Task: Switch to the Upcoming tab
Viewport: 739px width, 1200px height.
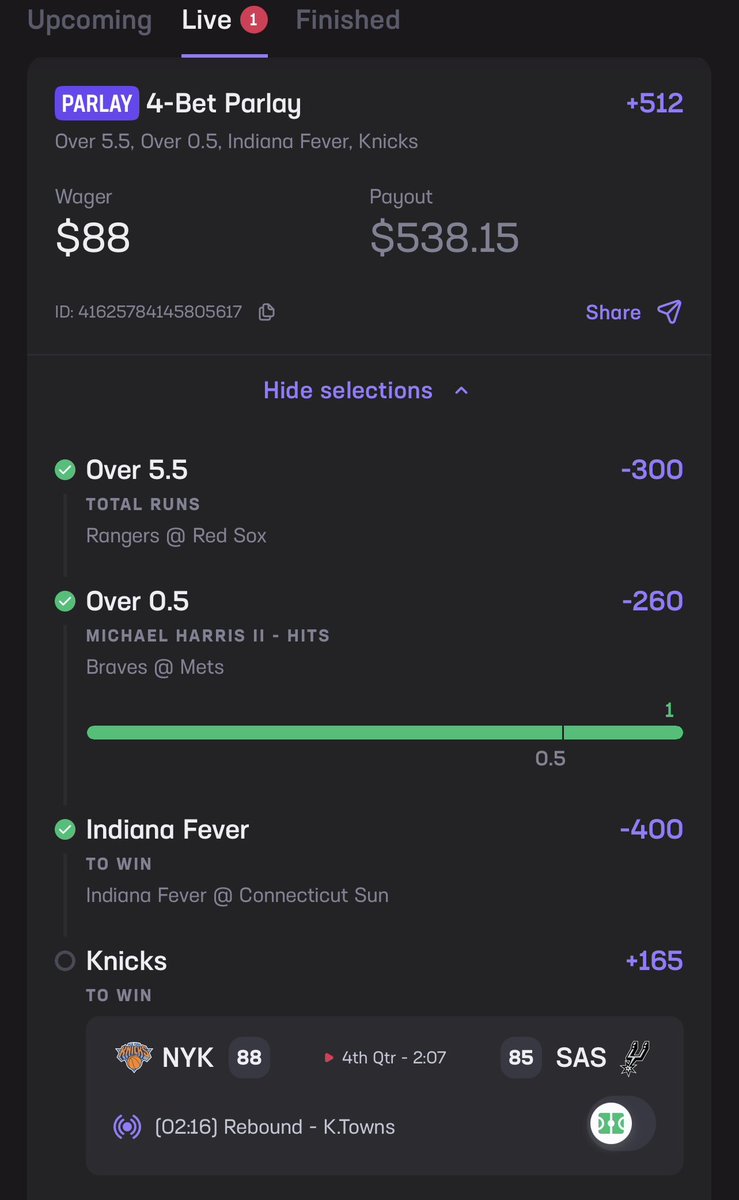Action: (90, 20)
